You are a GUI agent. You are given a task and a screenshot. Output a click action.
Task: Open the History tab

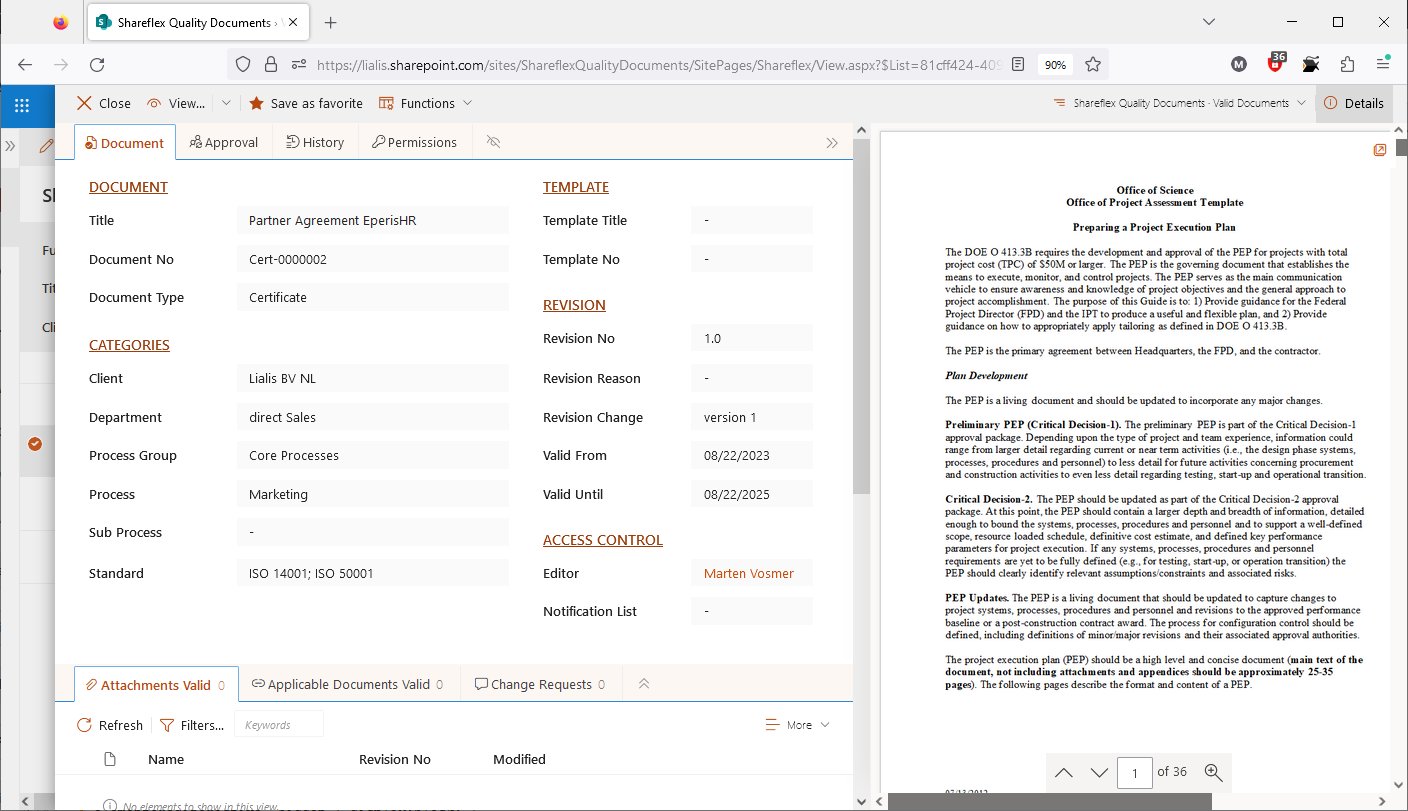click(315, 142)
